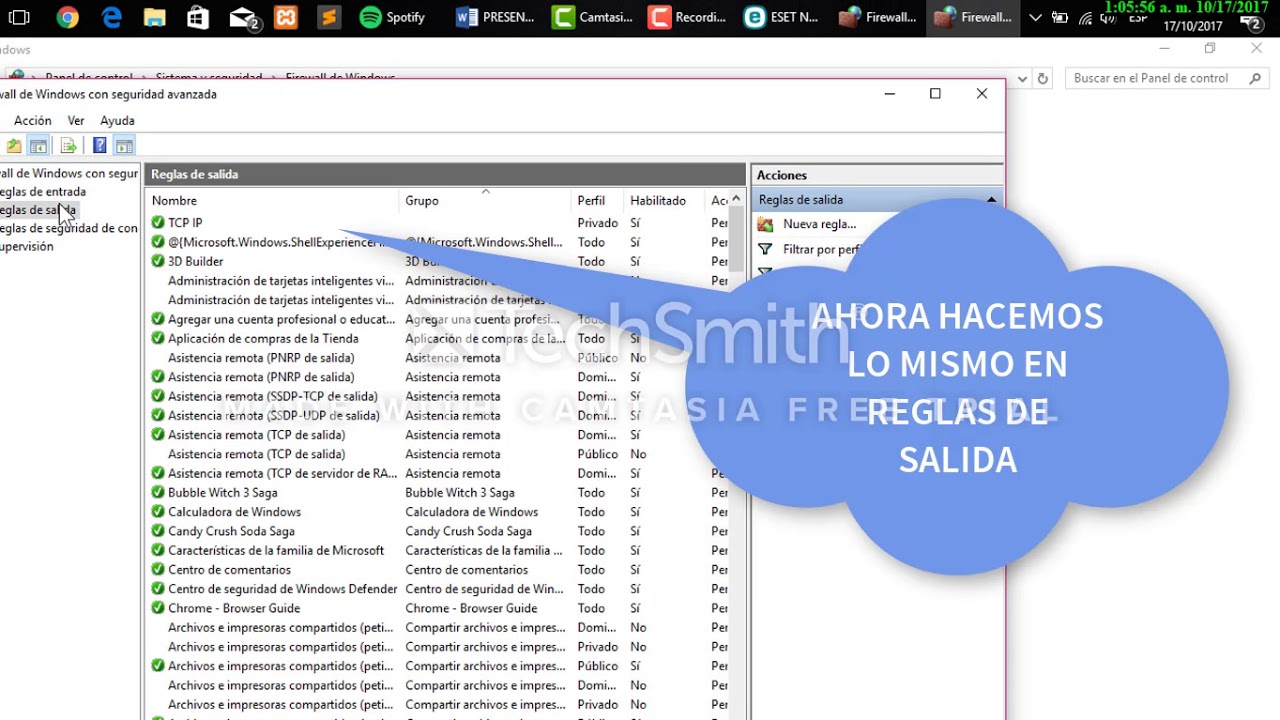Click the magnifier icon in Control Panel search box
This screenshot has width=1280, height=720.
coord(1254,78)
